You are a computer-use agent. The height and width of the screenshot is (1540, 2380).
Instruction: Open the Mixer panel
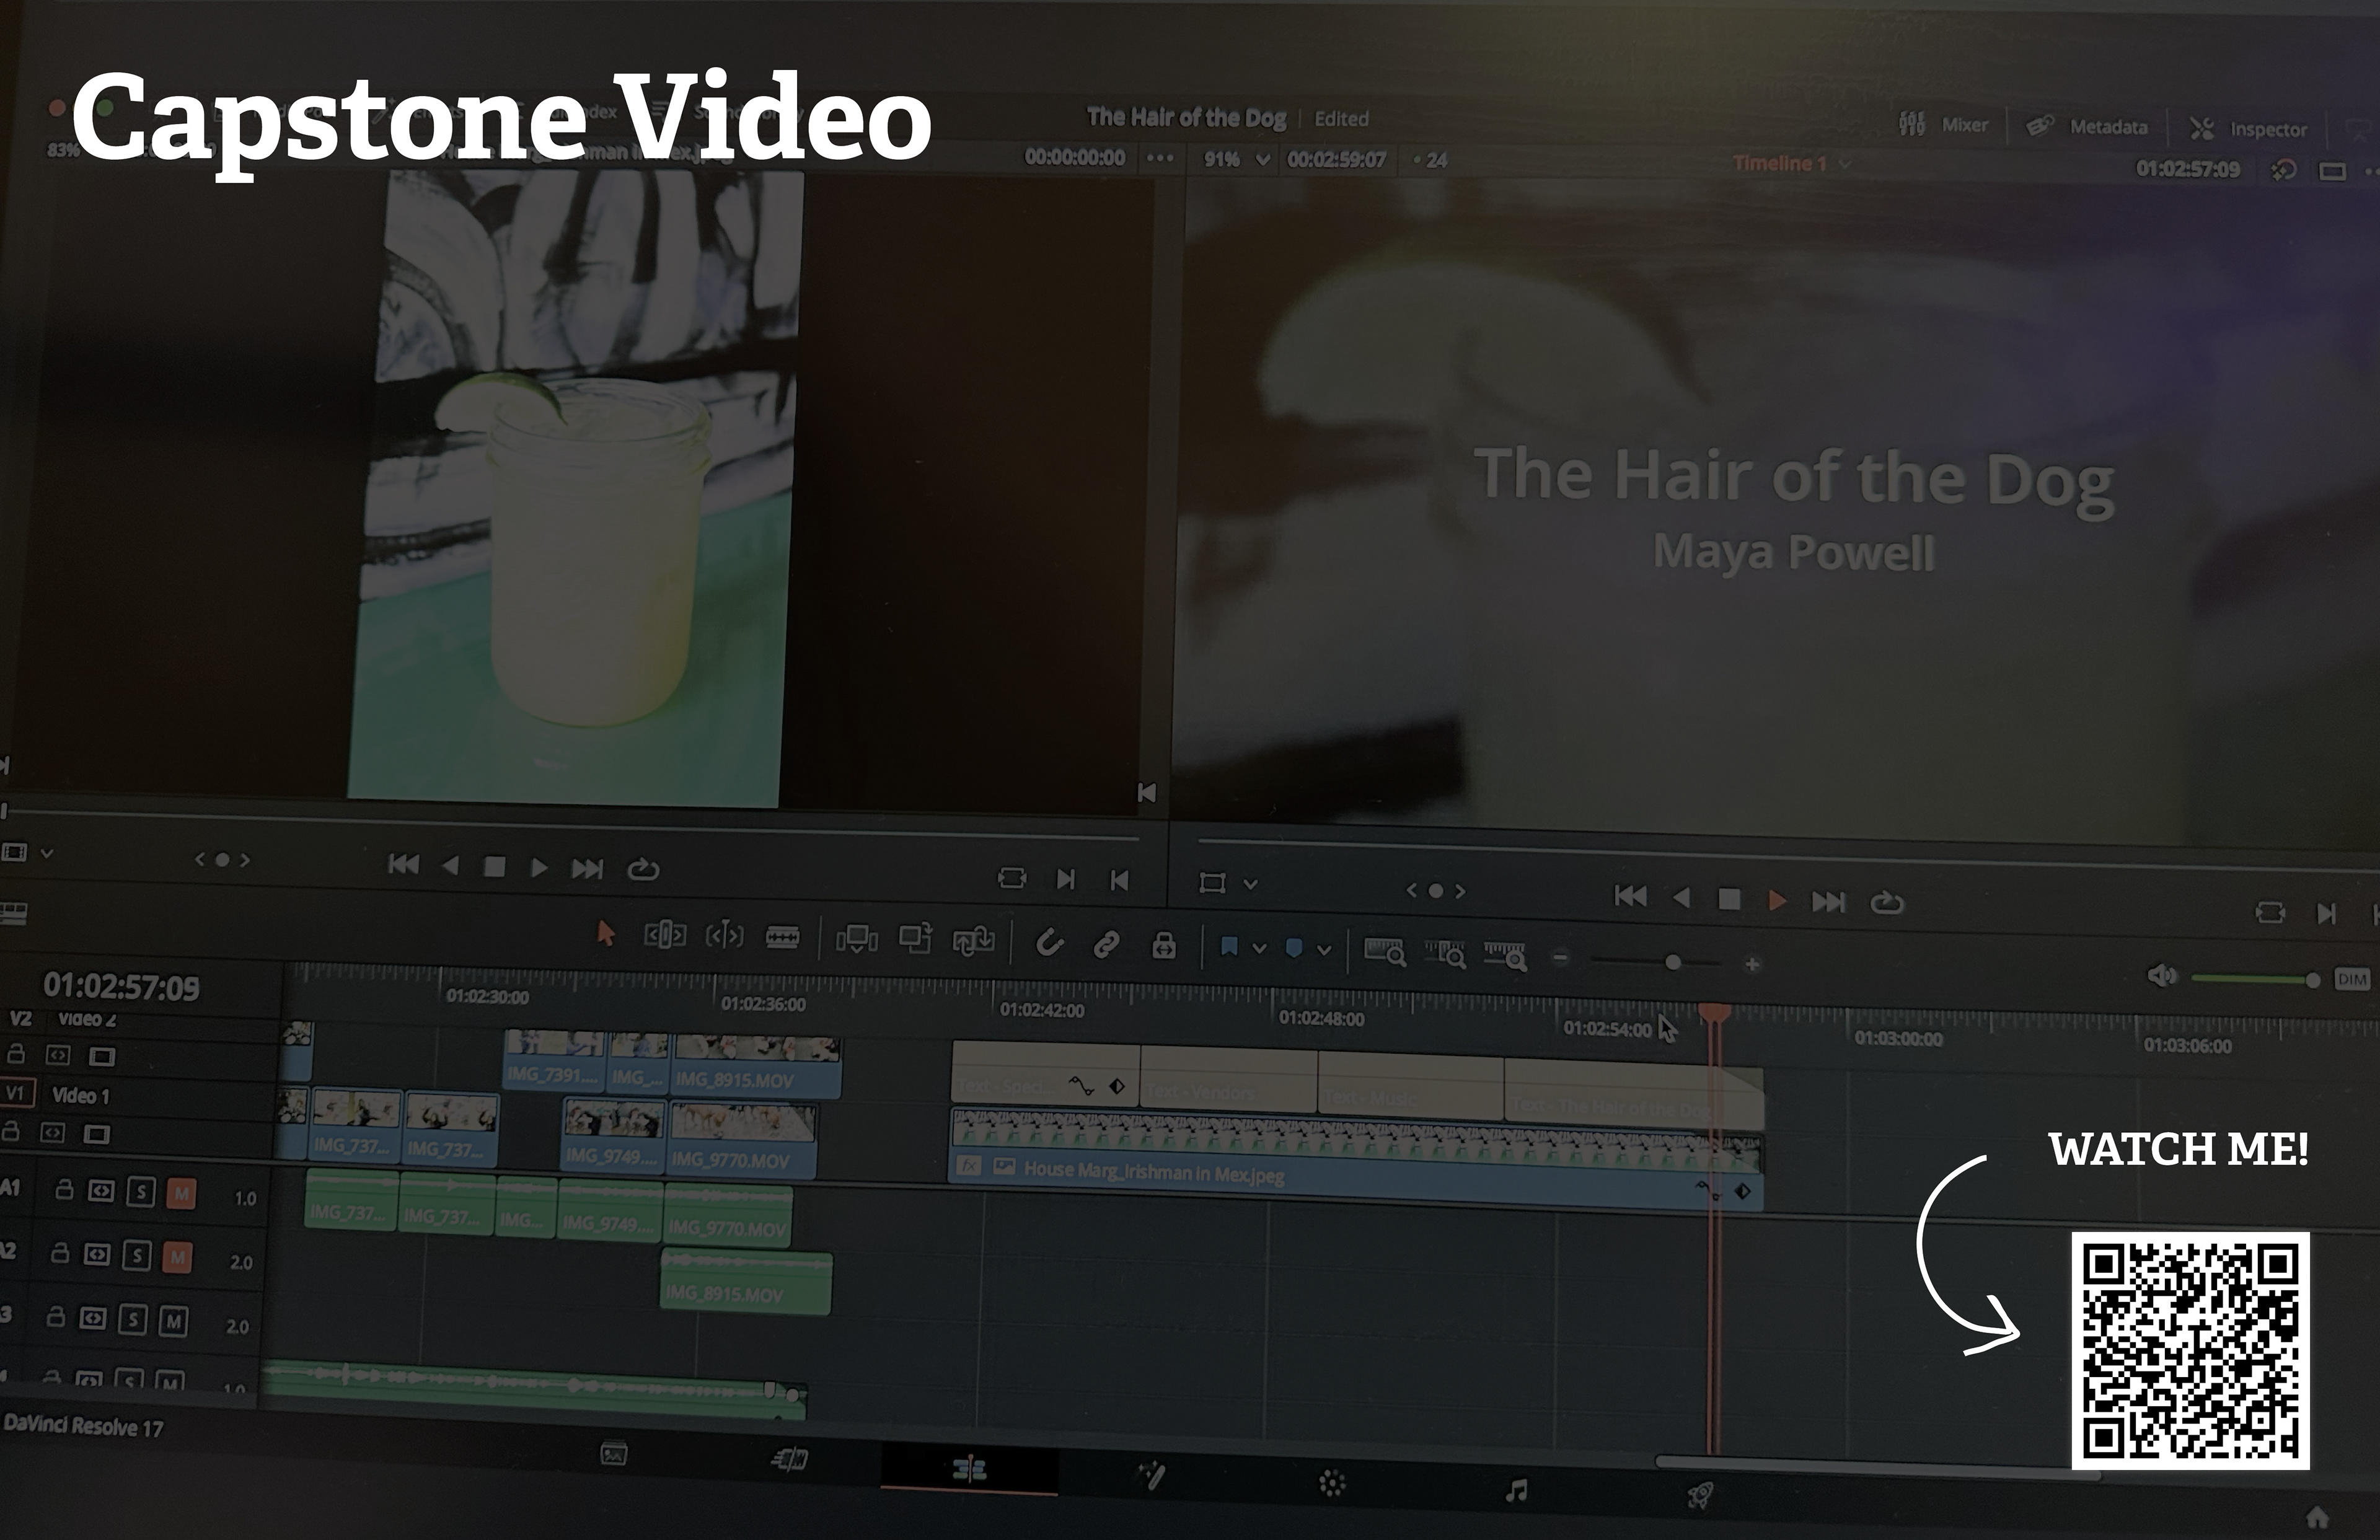[1943, 125]
